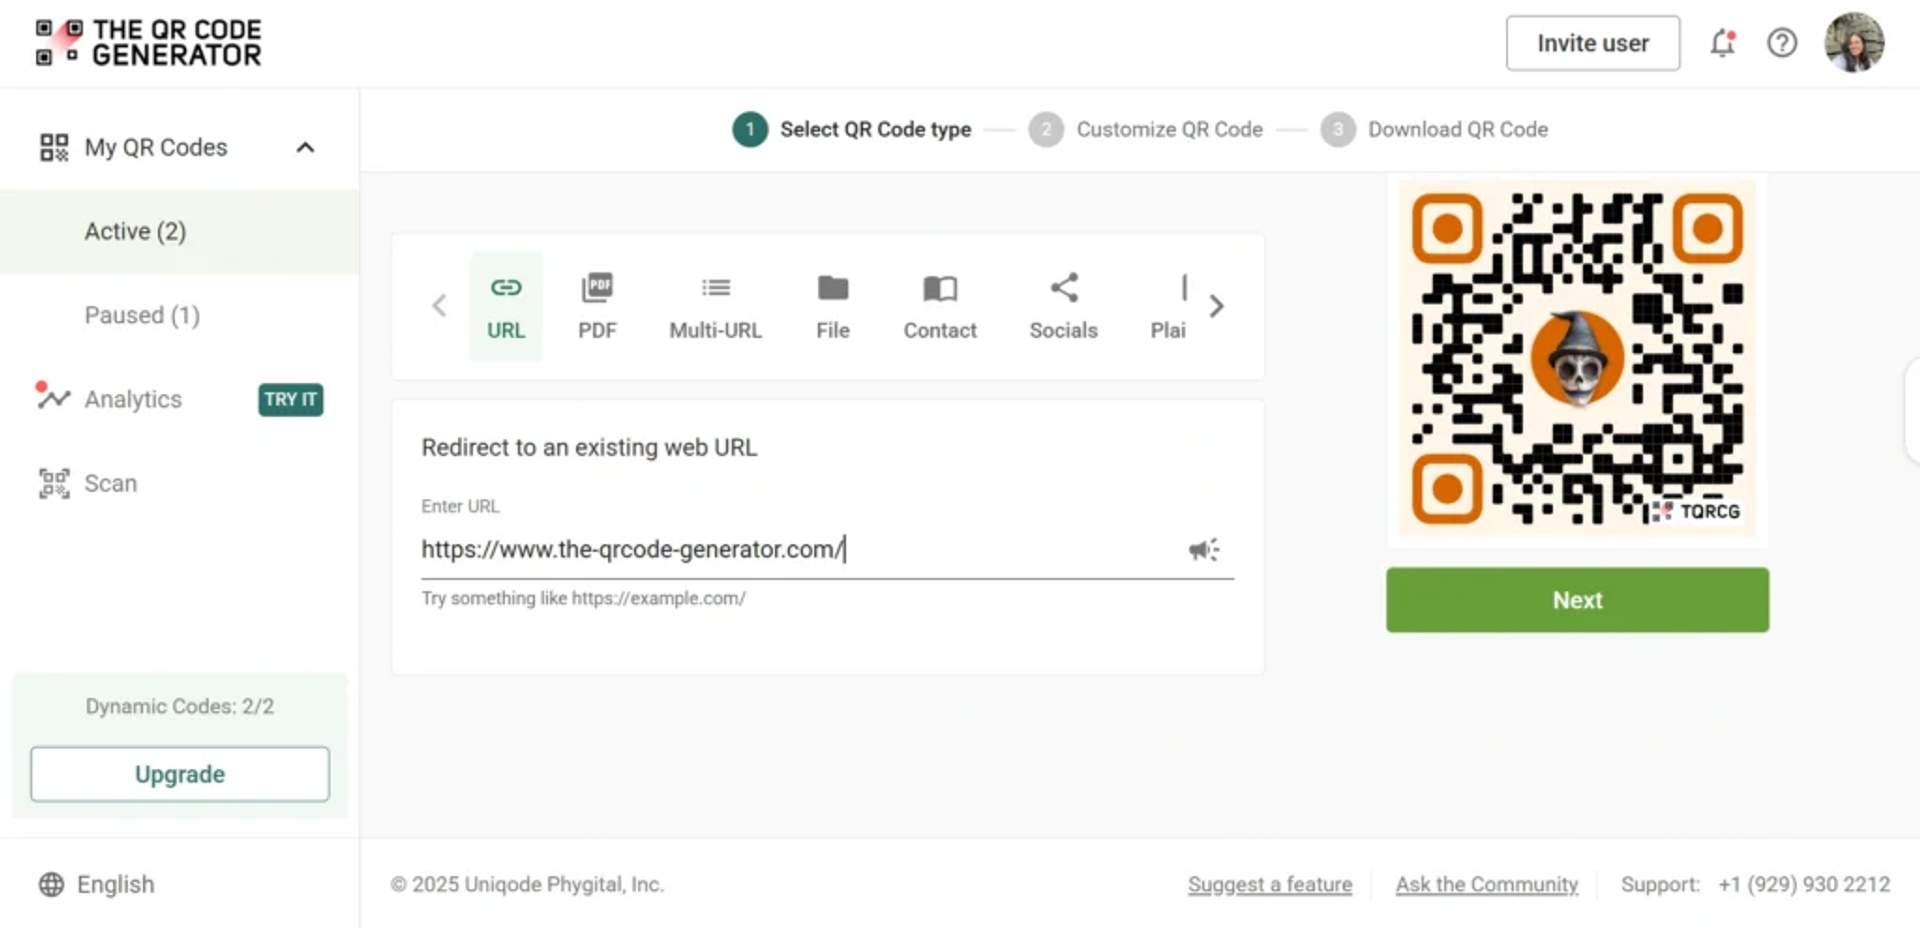This screenshot has width=1920, height=928.
Task: Click the Dynamic Codes: 2/2 text
Action: (180, 706)
